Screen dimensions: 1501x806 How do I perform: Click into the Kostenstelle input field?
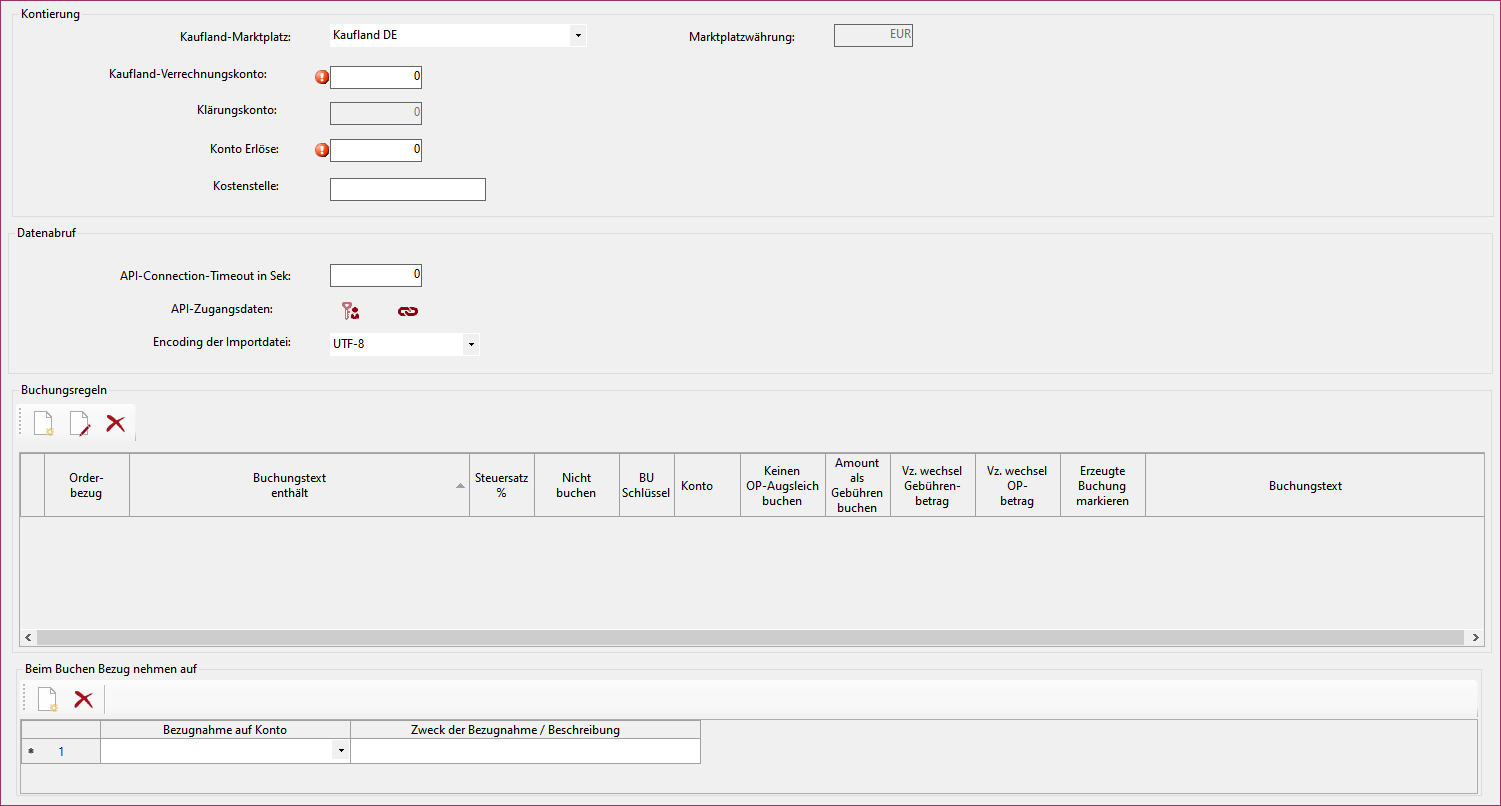pos(407,189)
